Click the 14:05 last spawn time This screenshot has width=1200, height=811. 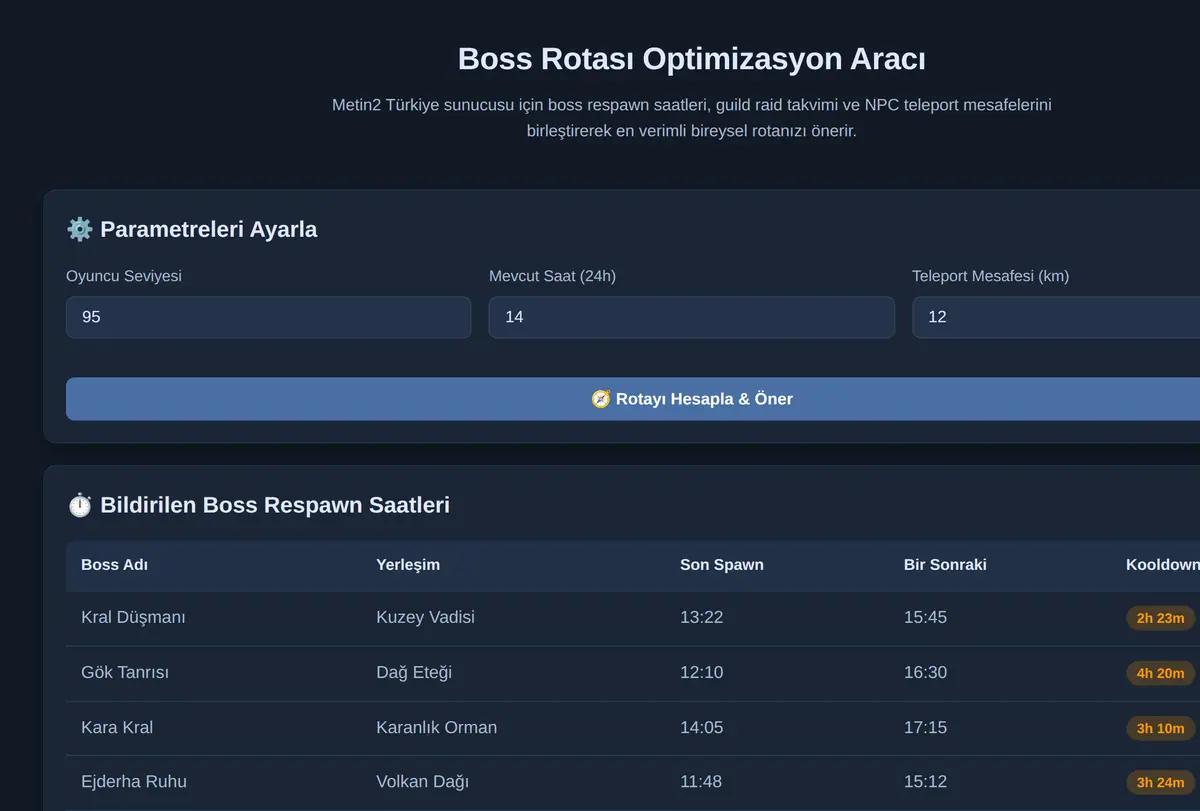pos(701,727)
